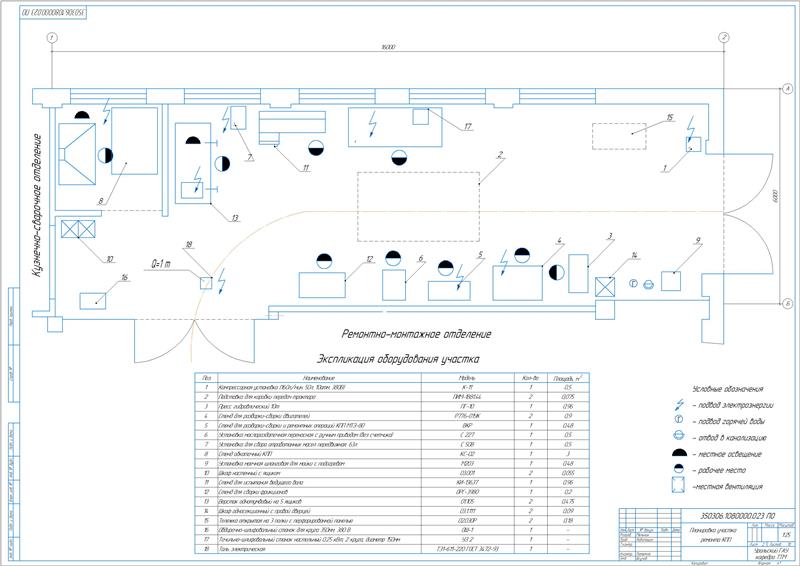The width and height of the screenshot is (800, 566).
Task: Click the 'Экспликация оборудования участка' table title
Action: [x=398, y=359]
